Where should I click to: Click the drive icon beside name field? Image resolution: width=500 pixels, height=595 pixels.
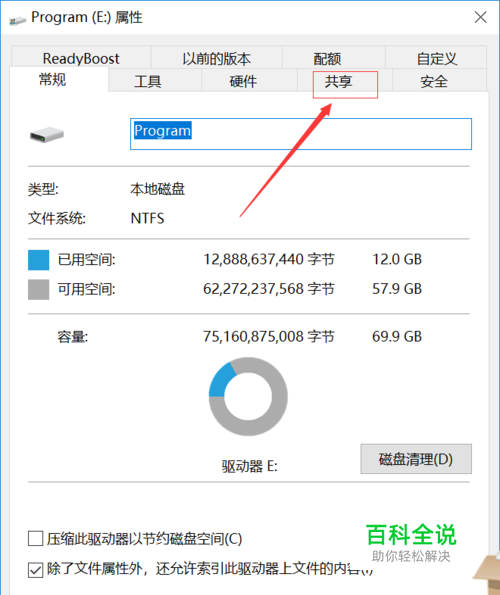point(47,135)
